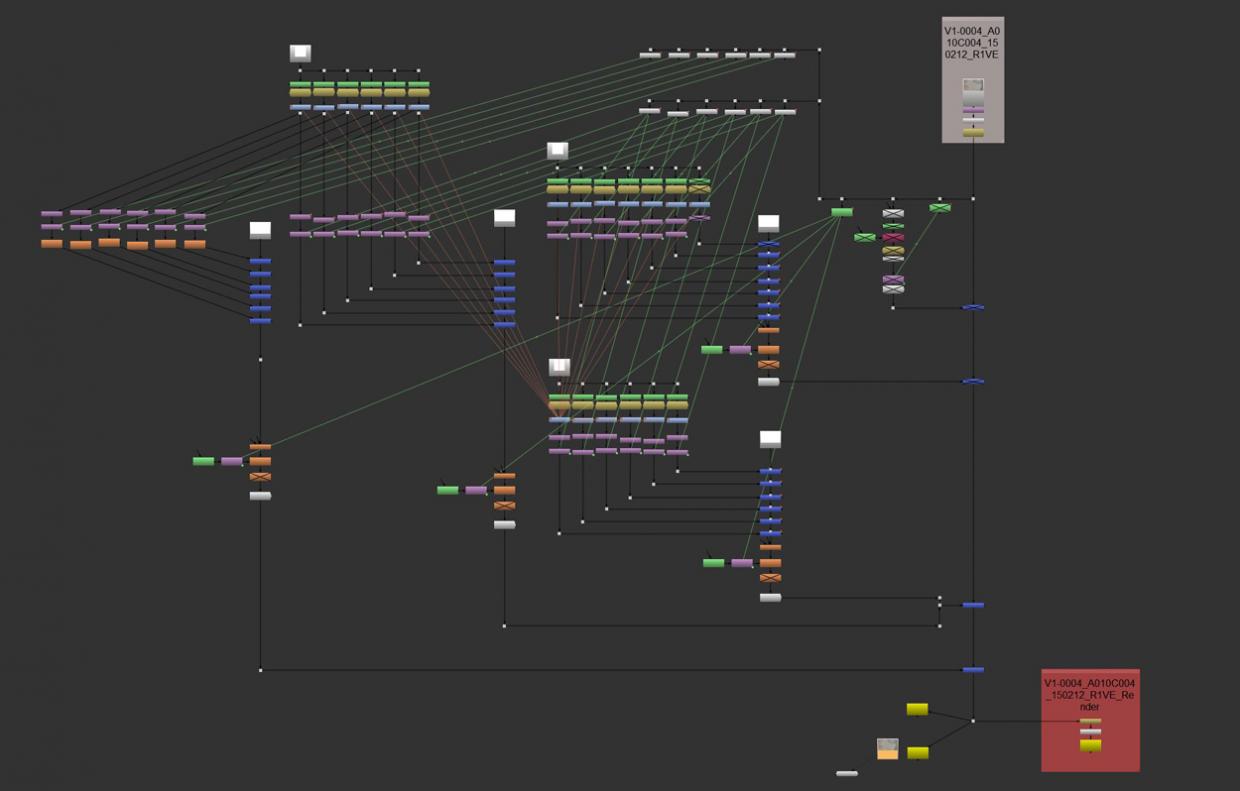Select the top blue node of leftmost blue stack
Screen dimensions: 1240x791
pos(260,262)
